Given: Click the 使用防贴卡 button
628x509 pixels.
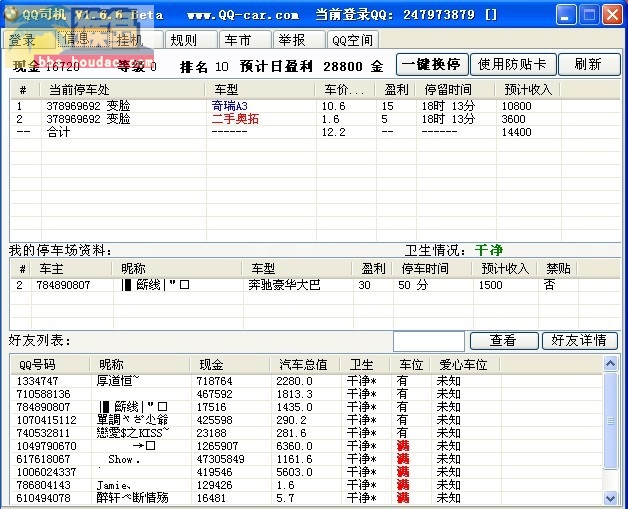Looking at the screenshot, I should pyautogui.click(x=513, y=64).
